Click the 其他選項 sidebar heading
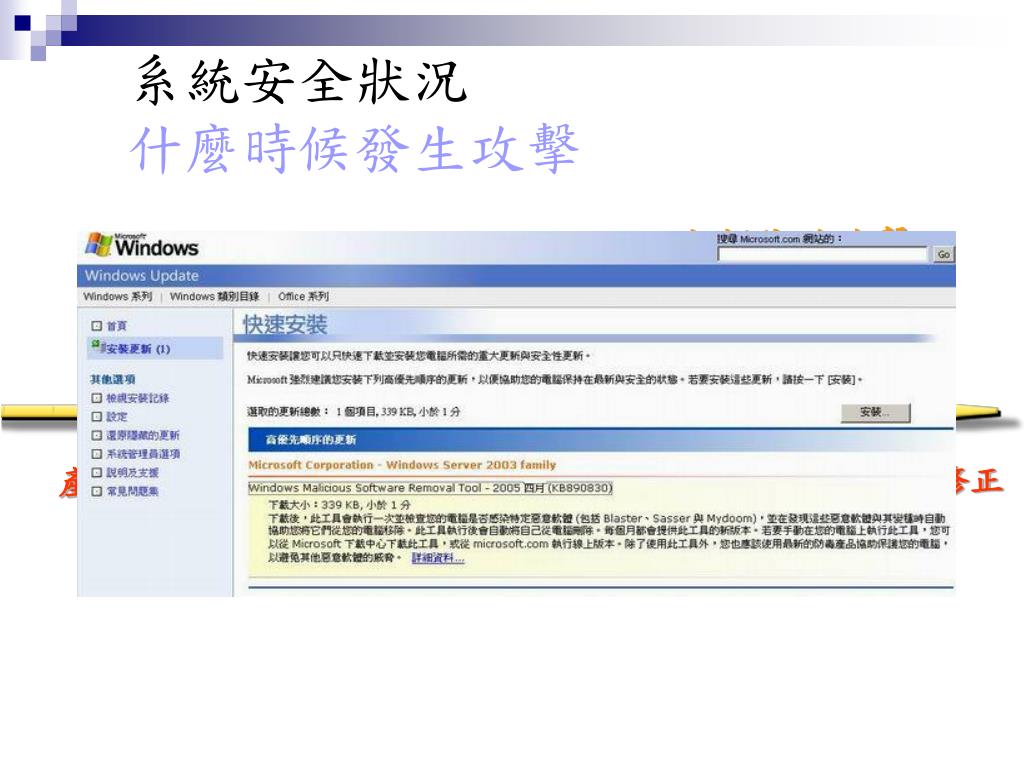The height and width of the screenshot is (768, 1024). tap(112, 379)
